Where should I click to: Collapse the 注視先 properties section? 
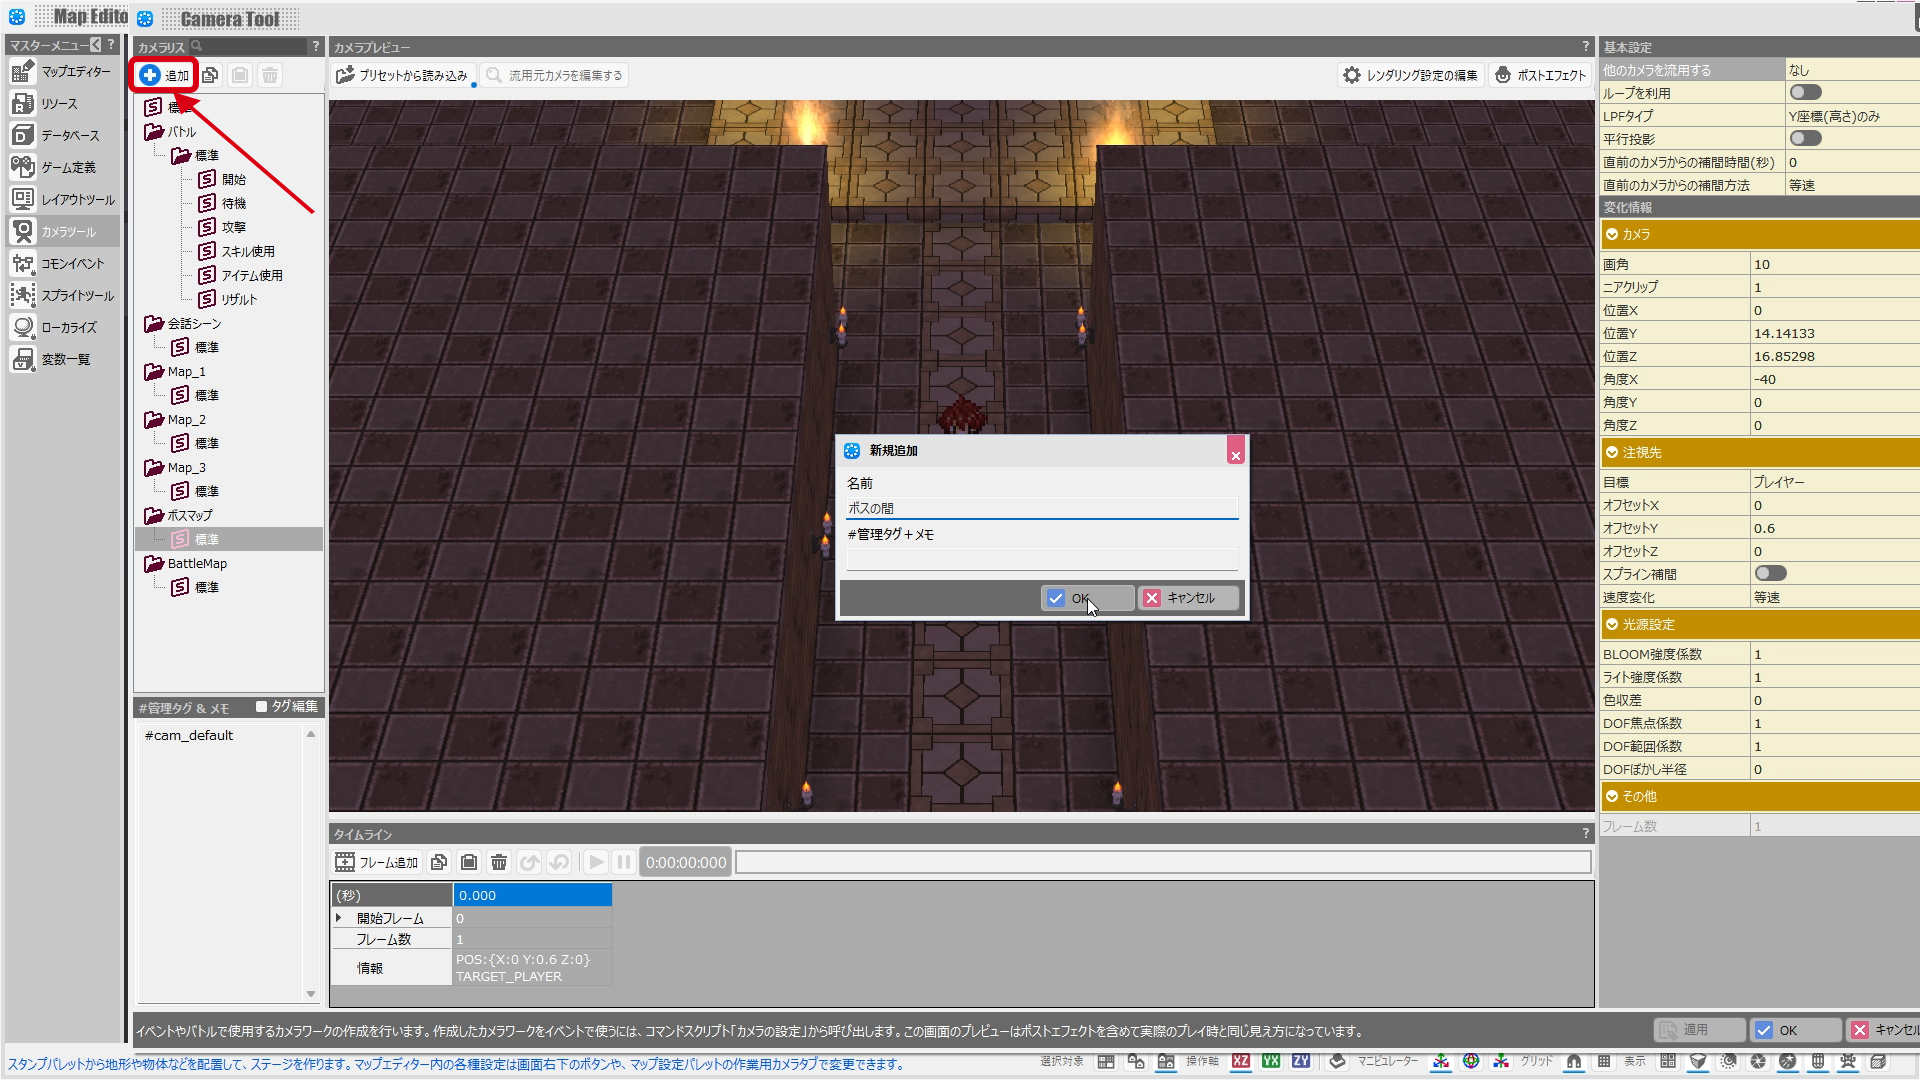pyautogui.click(x=1612, y=452)
